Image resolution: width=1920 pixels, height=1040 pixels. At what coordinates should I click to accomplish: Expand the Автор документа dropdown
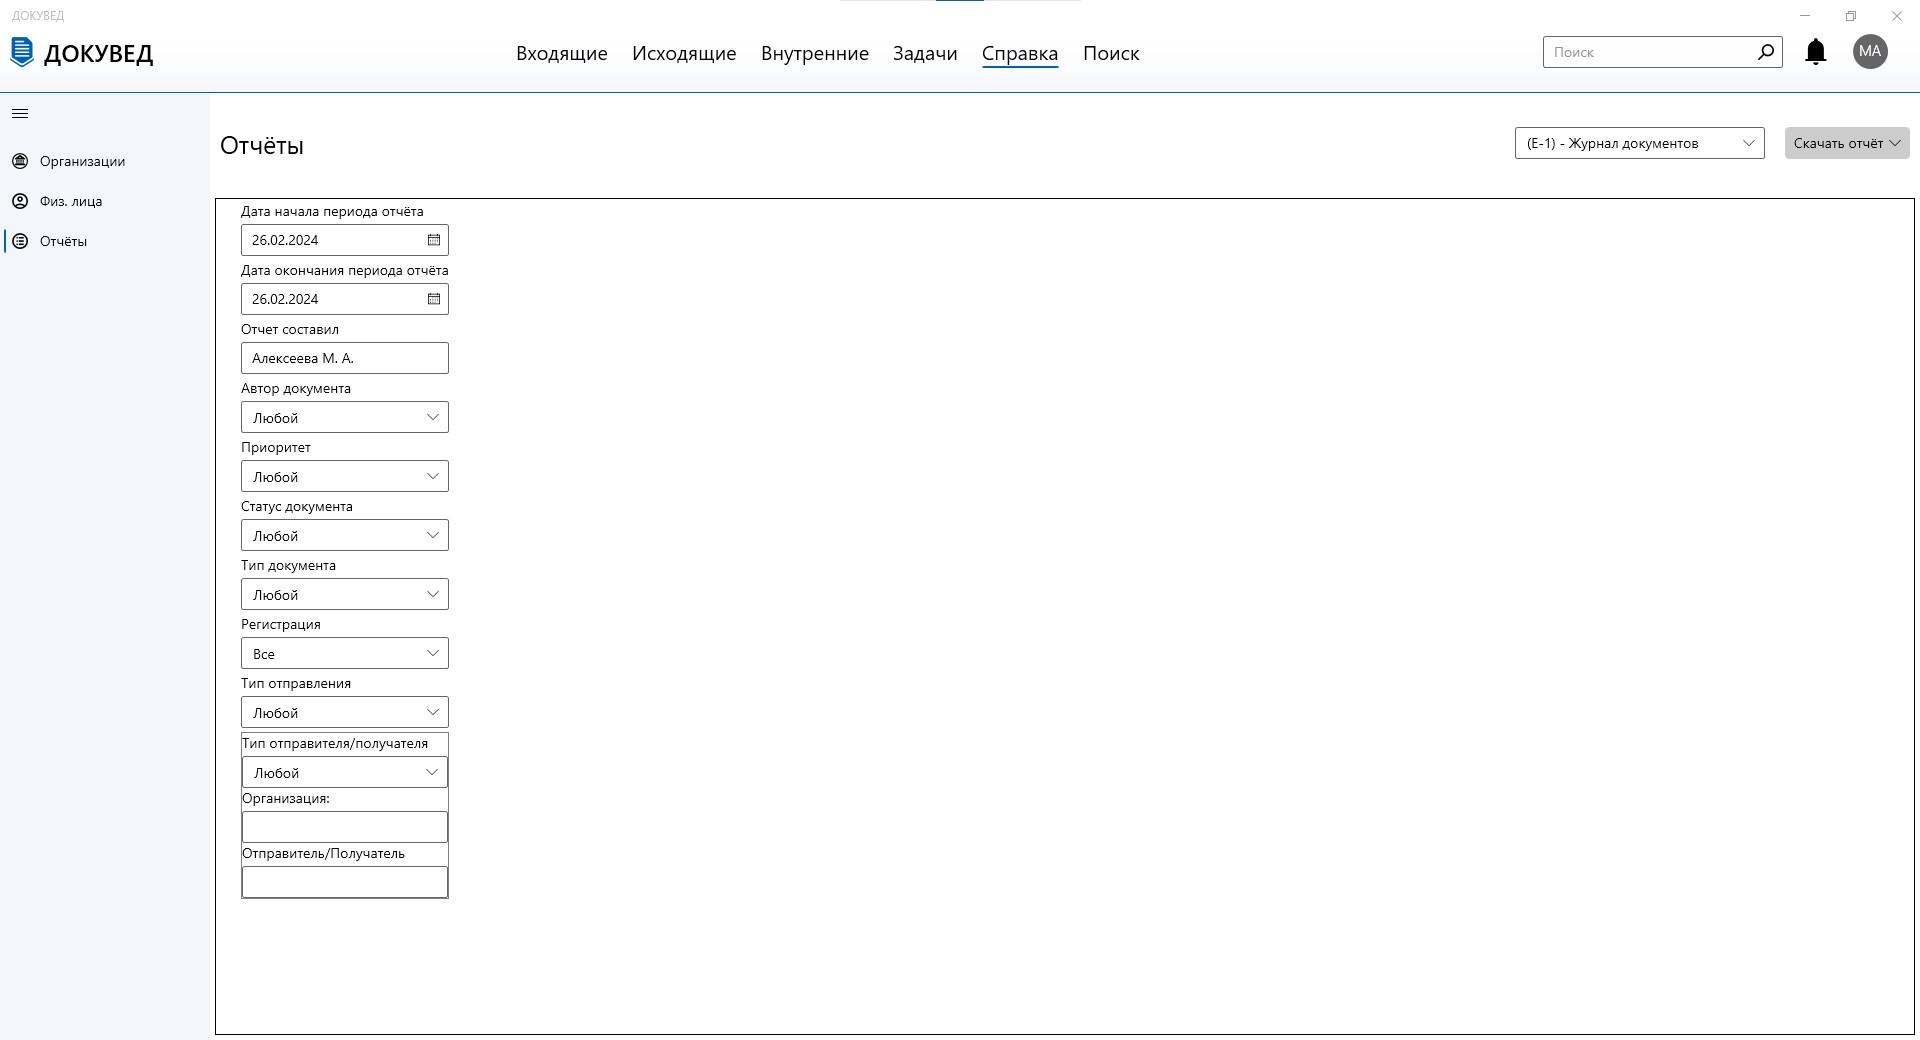click(x=345, y=417)
